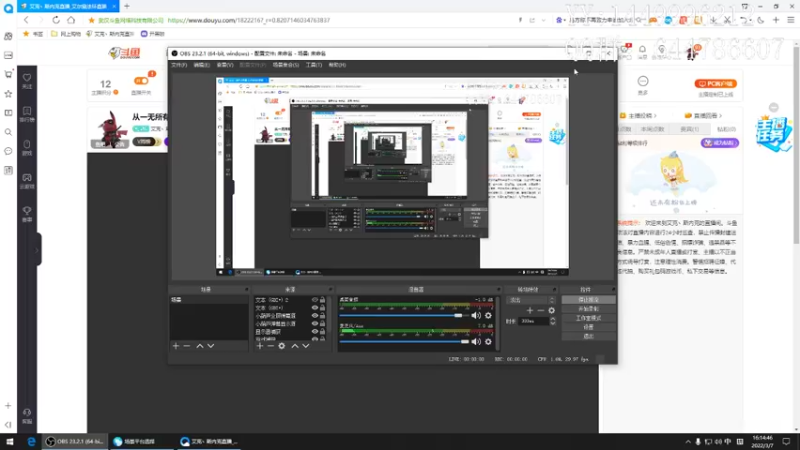The width and height of the screenshot is (800, 450).
Task: Open the Windows Start menu
Action: pos(10,442)
